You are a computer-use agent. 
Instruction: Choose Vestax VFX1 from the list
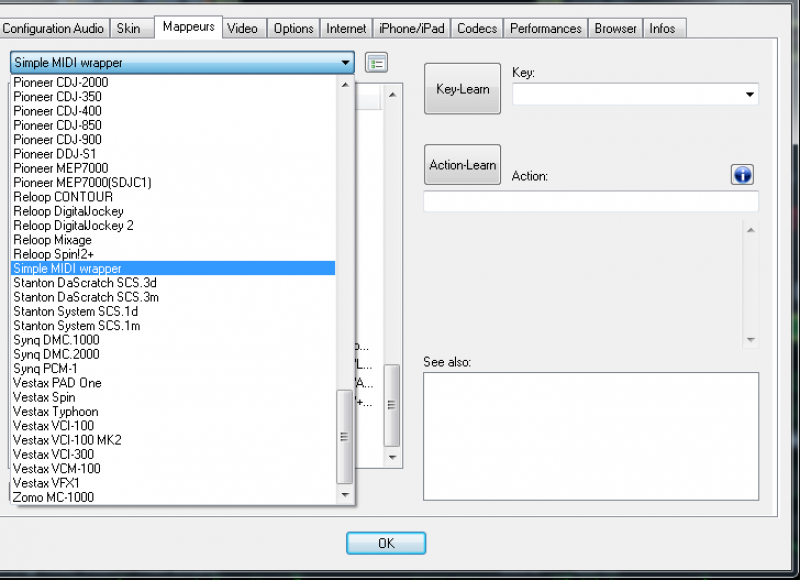(x=173, y=482)
